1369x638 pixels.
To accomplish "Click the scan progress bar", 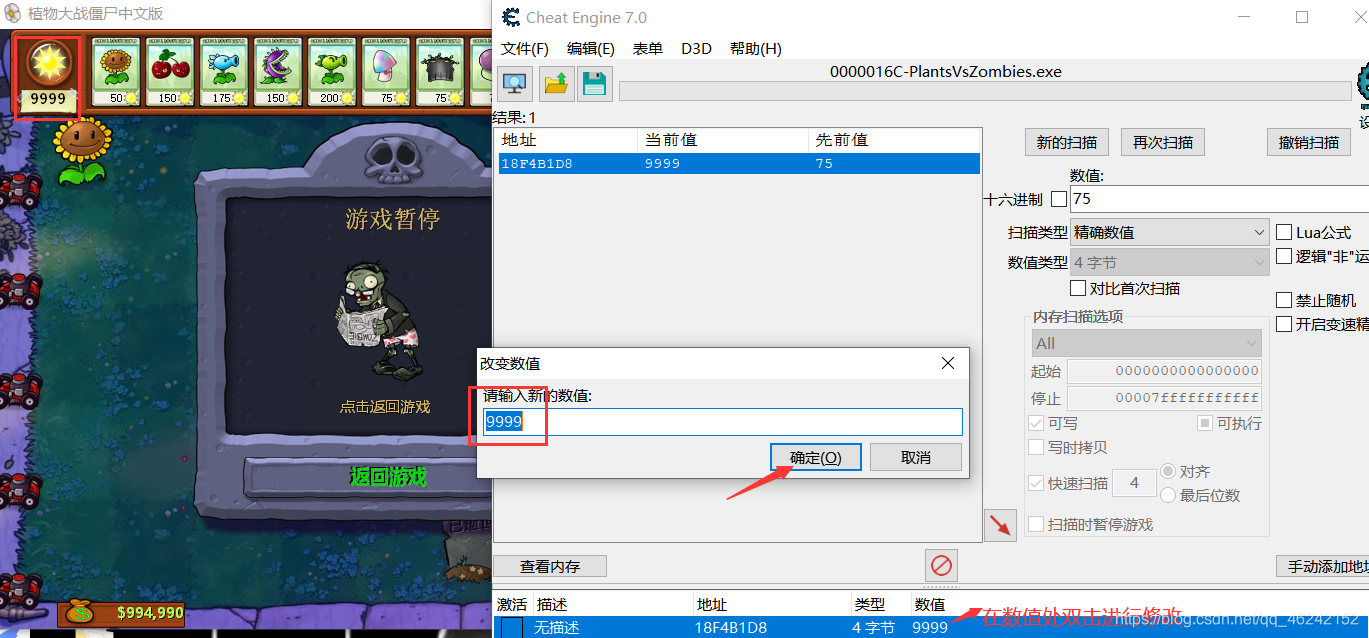I will 985,91.
